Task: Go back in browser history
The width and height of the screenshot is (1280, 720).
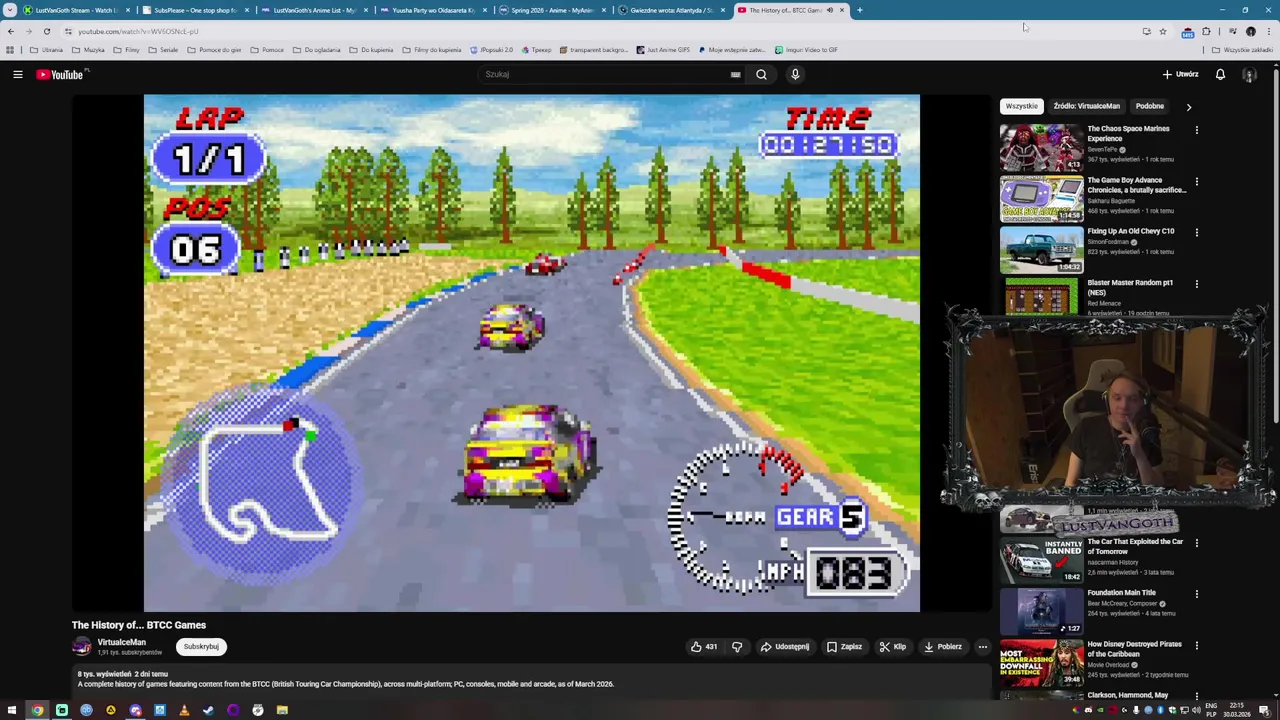Action: (x=10, y=31)
